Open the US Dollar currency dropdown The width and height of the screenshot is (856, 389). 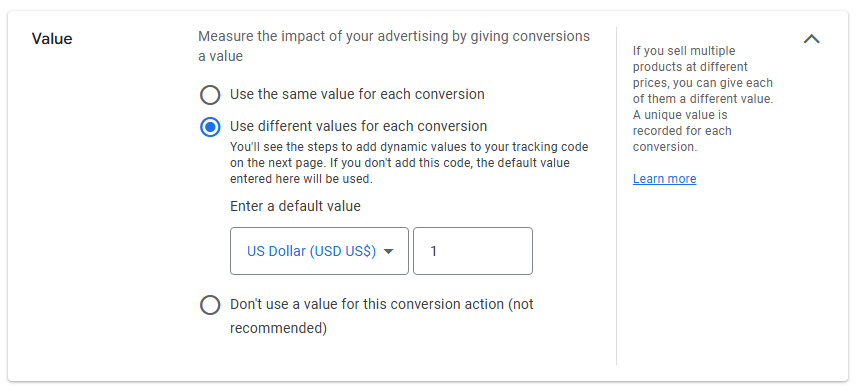coord(319,251)
